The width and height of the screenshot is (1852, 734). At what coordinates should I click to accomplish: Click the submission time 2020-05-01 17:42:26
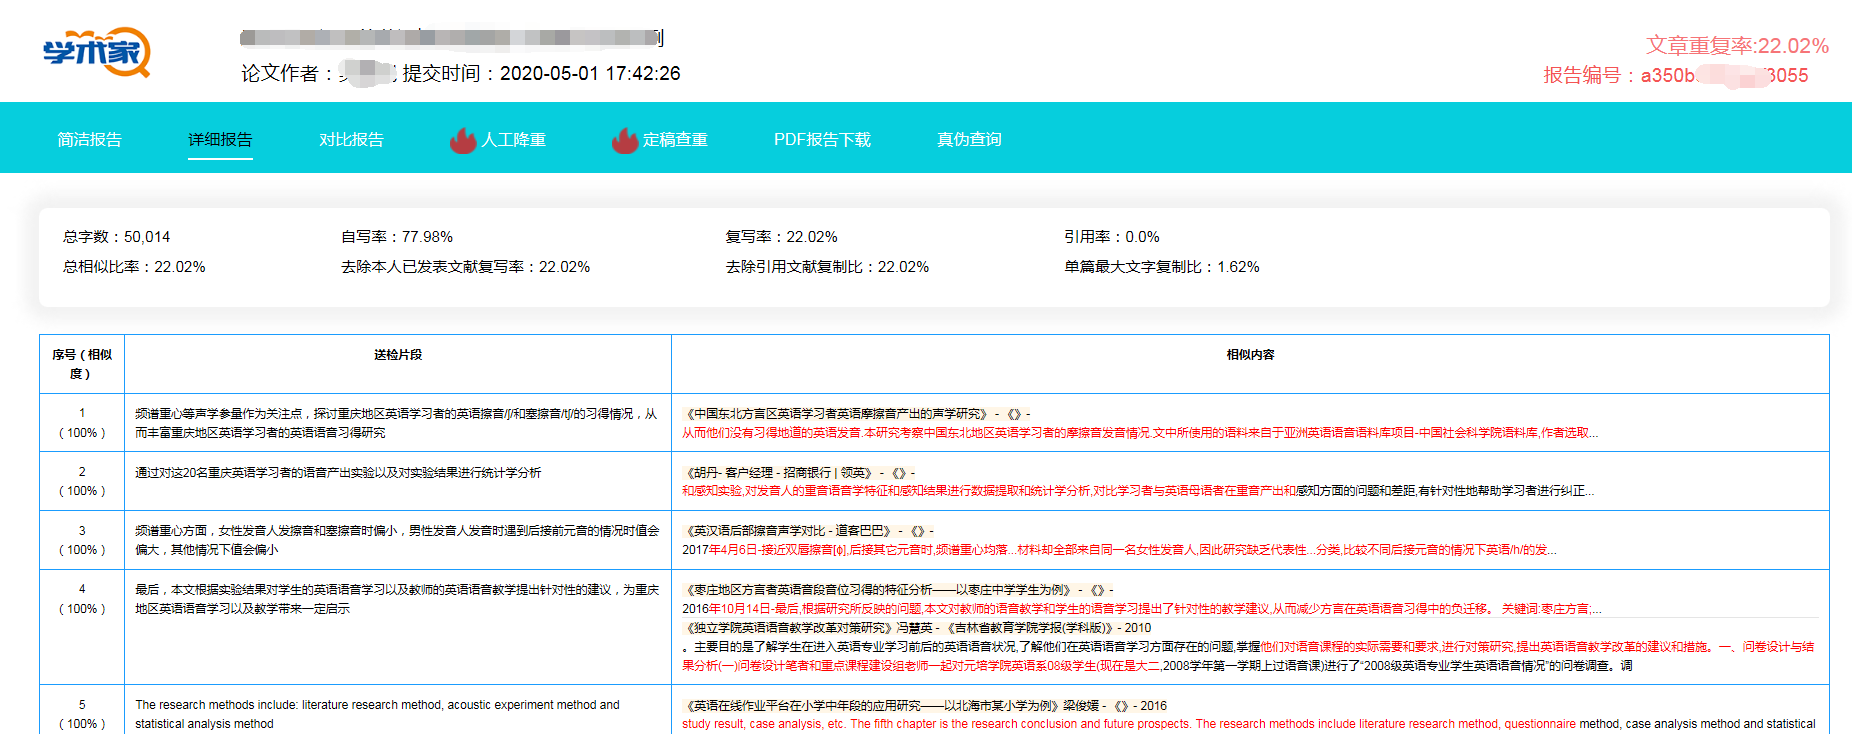point(590,73)
